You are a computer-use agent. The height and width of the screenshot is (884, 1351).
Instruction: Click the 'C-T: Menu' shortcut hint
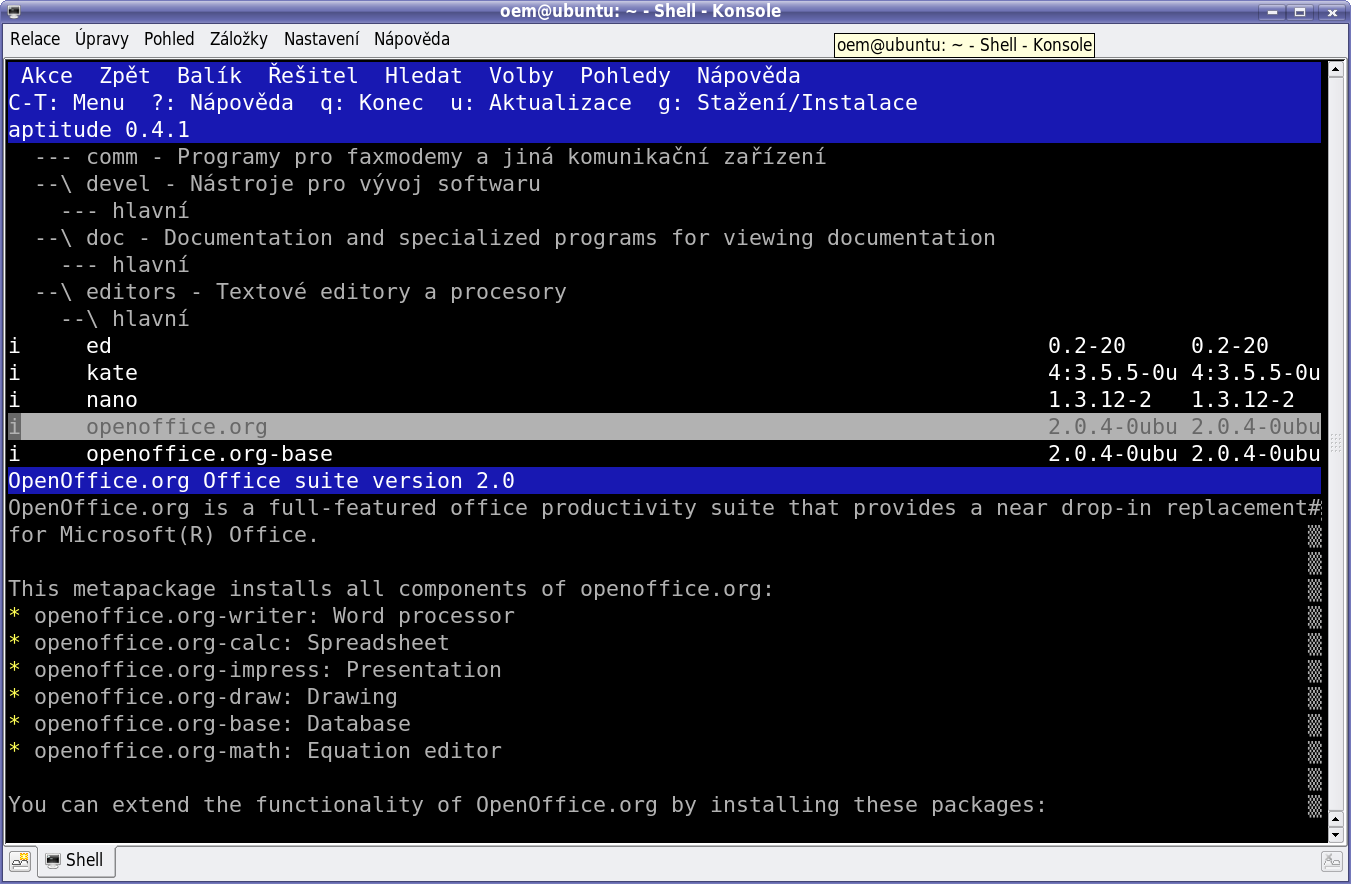pos(67,103)
